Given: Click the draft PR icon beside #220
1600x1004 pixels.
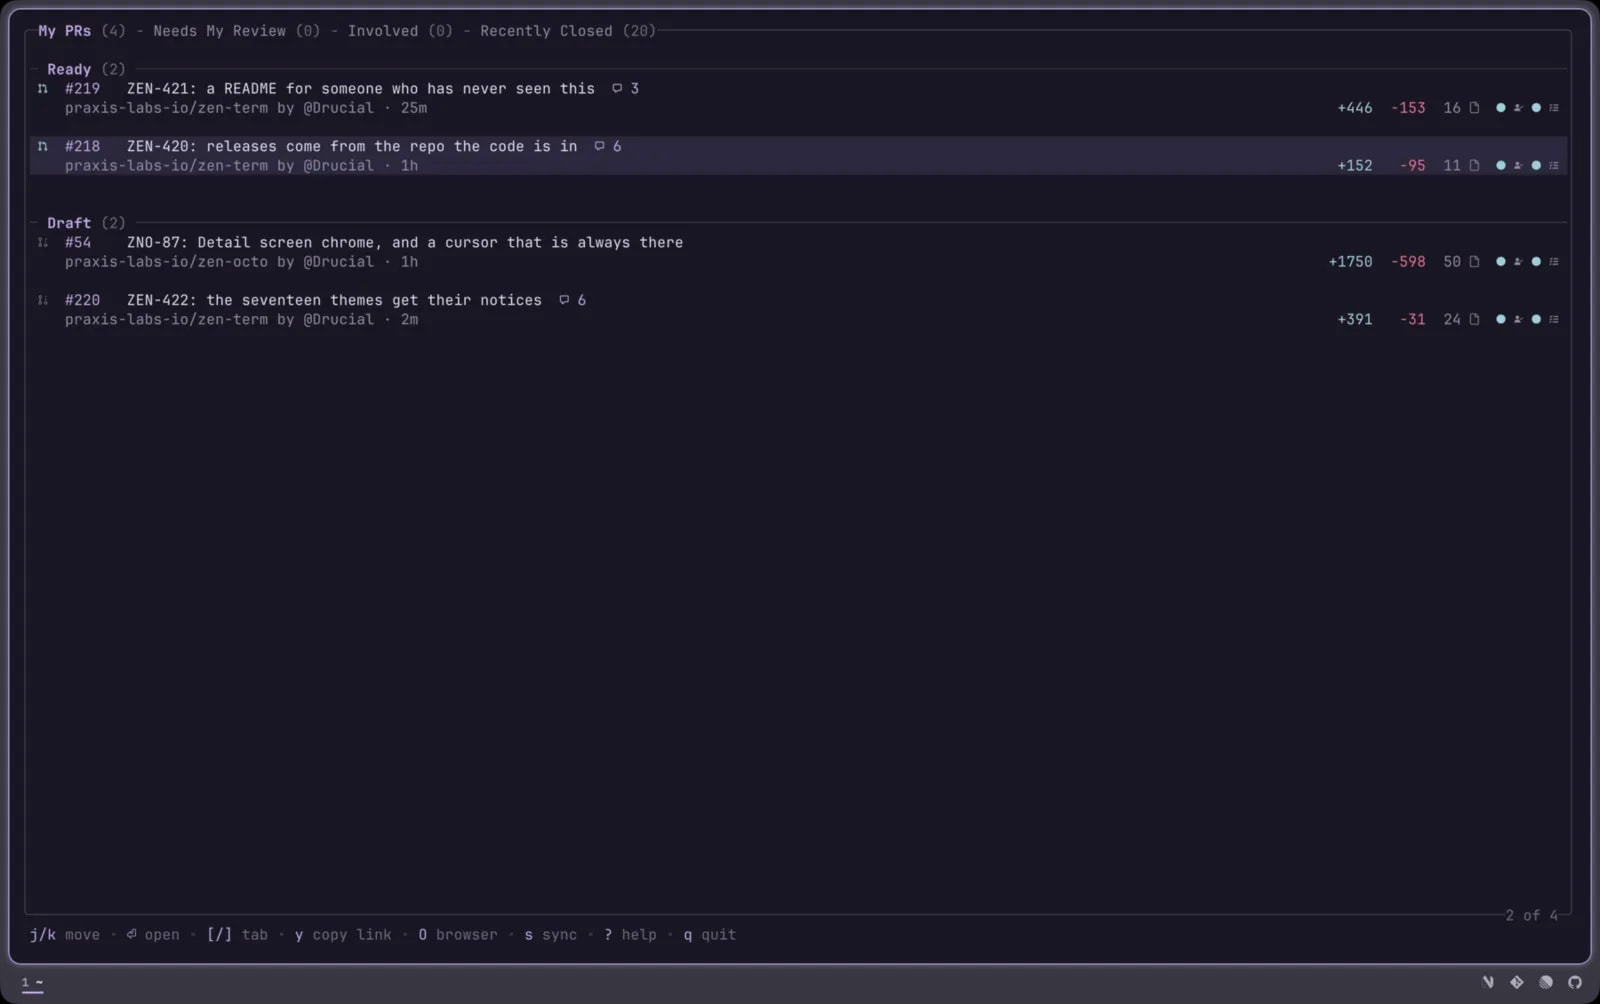Looking at the screenshot, I should [x=42, y=301].
